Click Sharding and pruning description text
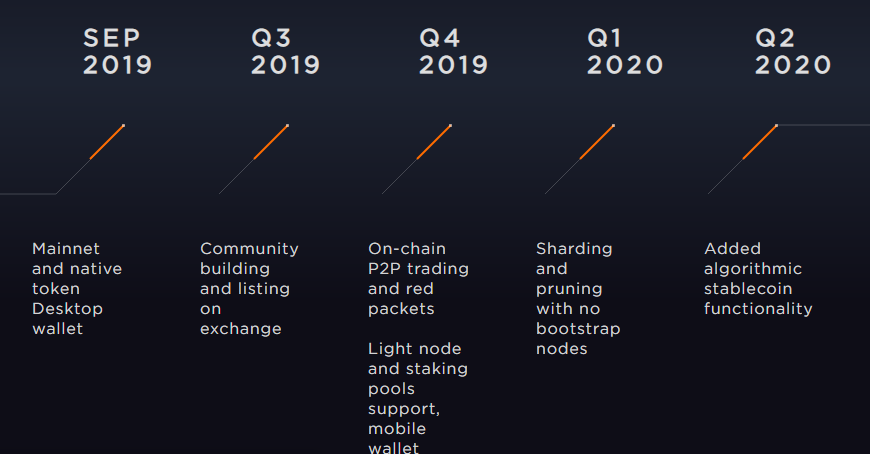The image size is (870, 454). pos(578,299)
